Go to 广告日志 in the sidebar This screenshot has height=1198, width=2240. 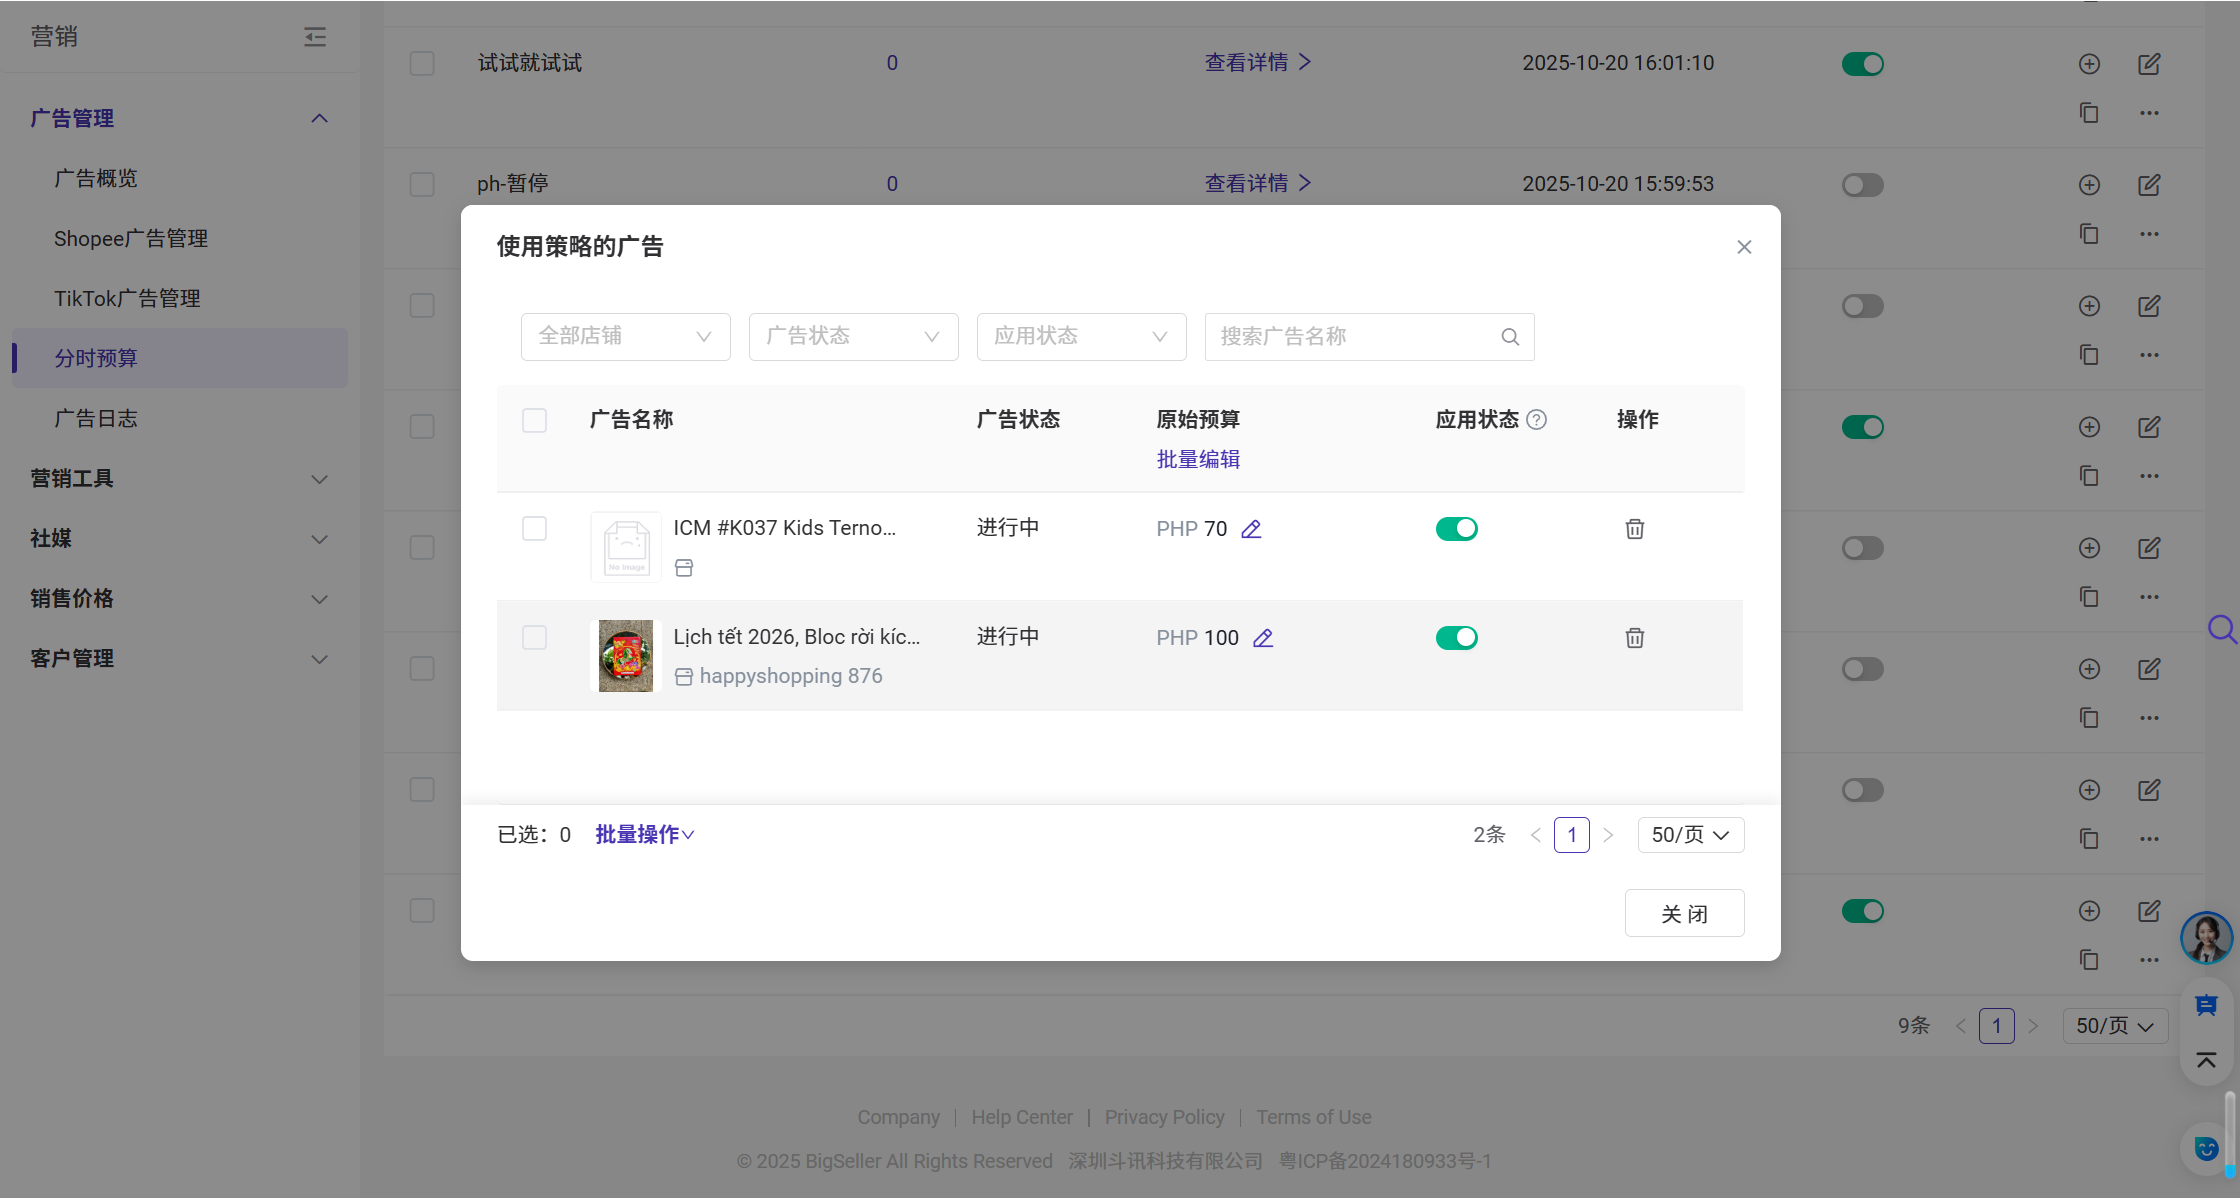96,419
